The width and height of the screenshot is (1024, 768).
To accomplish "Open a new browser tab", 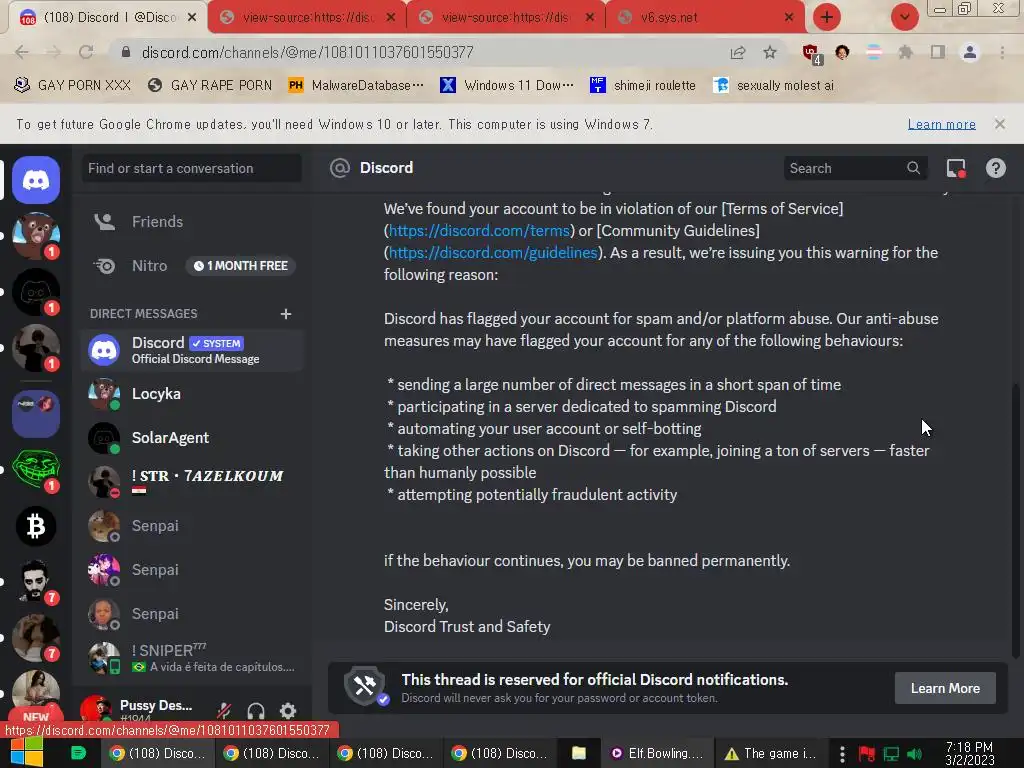I will pyautogui.click(x=827, y=18).
